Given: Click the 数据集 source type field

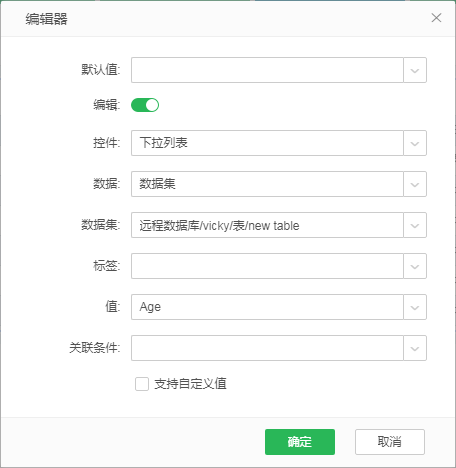Looking at the screenshot, I should tap(267, 184).
